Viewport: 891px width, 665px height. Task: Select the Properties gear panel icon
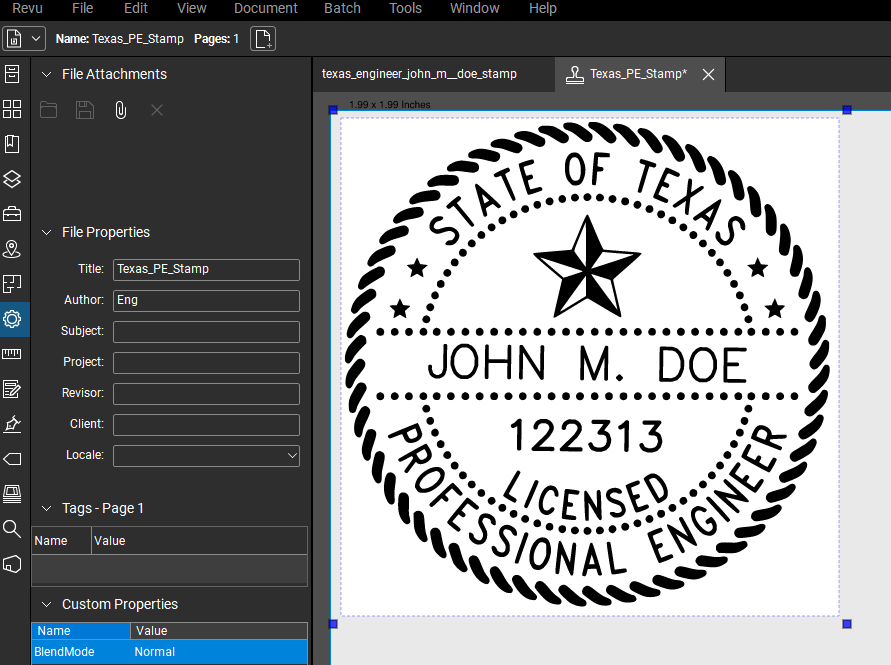pyautogui.click(x=12, y=319)
